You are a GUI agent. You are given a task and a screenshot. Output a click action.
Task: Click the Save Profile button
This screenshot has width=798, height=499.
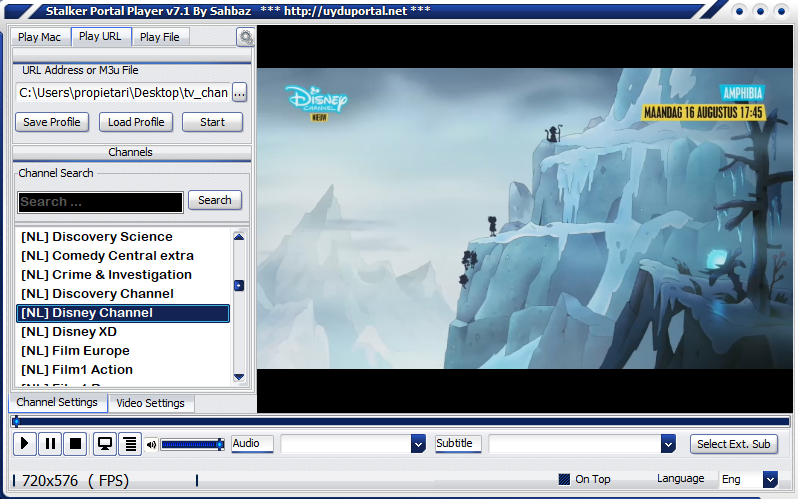(x=52, y=122)
